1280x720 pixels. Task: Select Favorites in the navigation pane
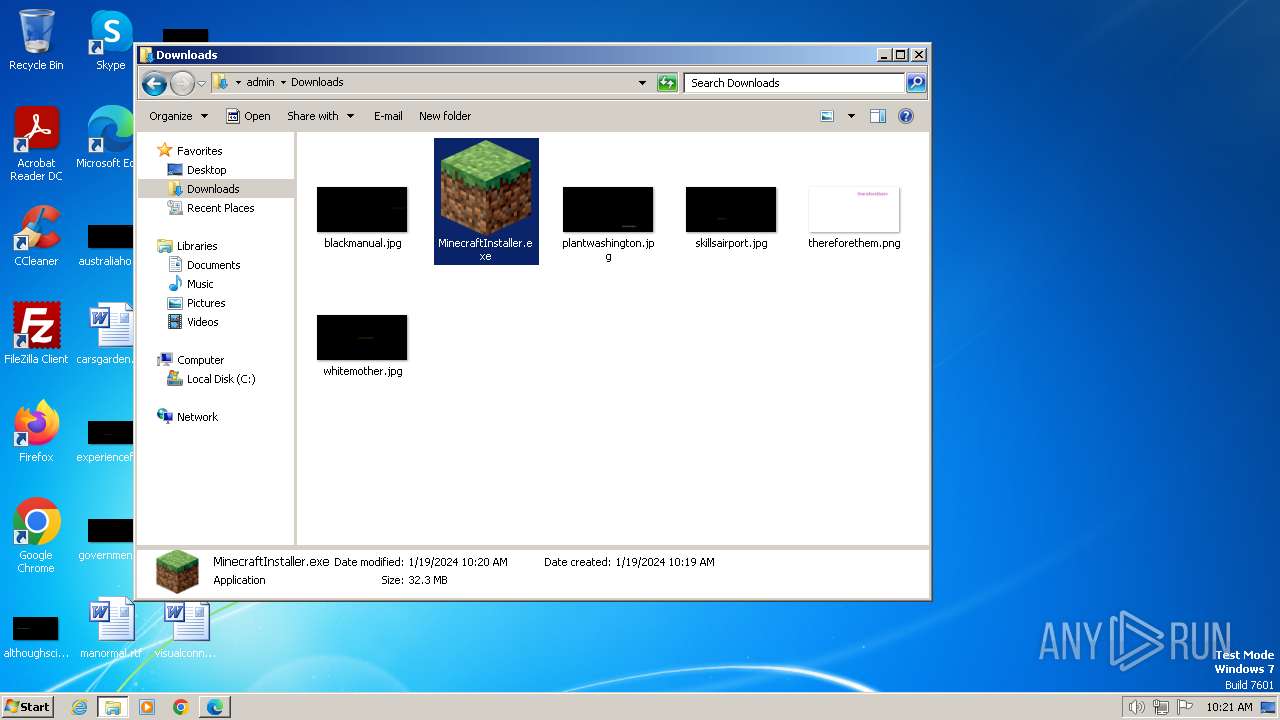click(x=199, y=151)
